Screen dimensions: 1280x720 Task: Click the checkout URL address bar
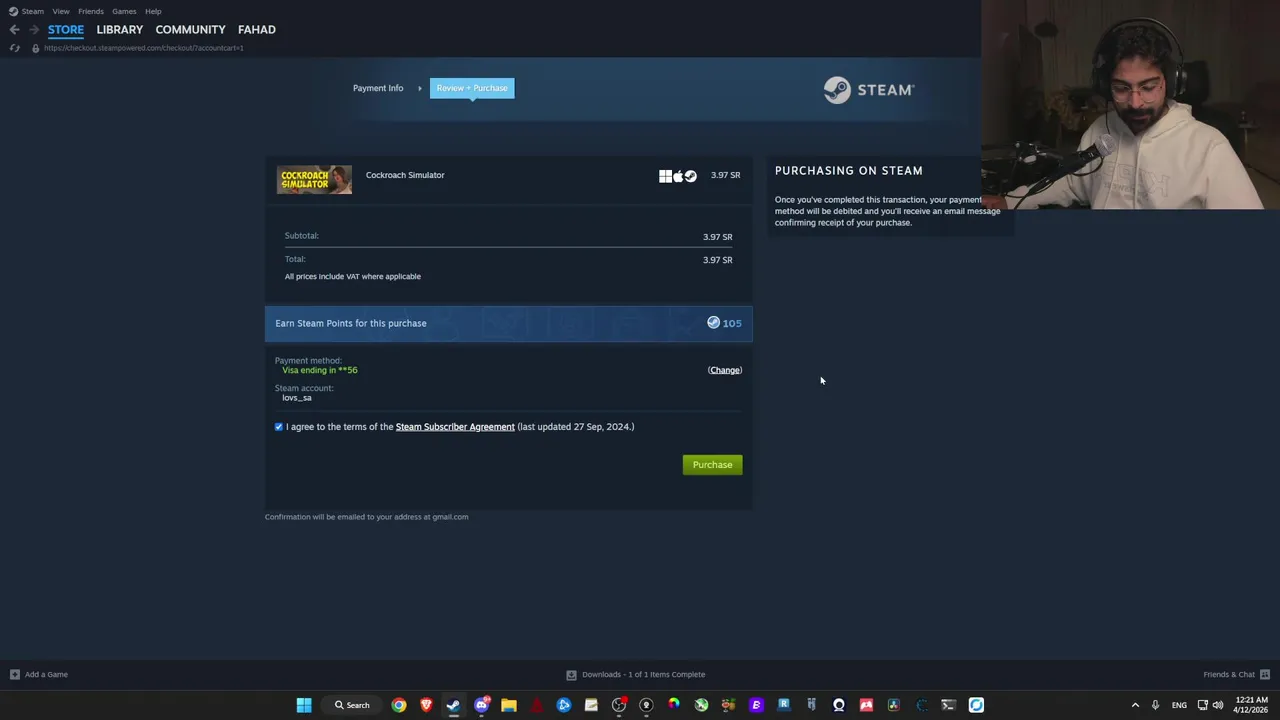pyautogui.click(x=144, y=48)
